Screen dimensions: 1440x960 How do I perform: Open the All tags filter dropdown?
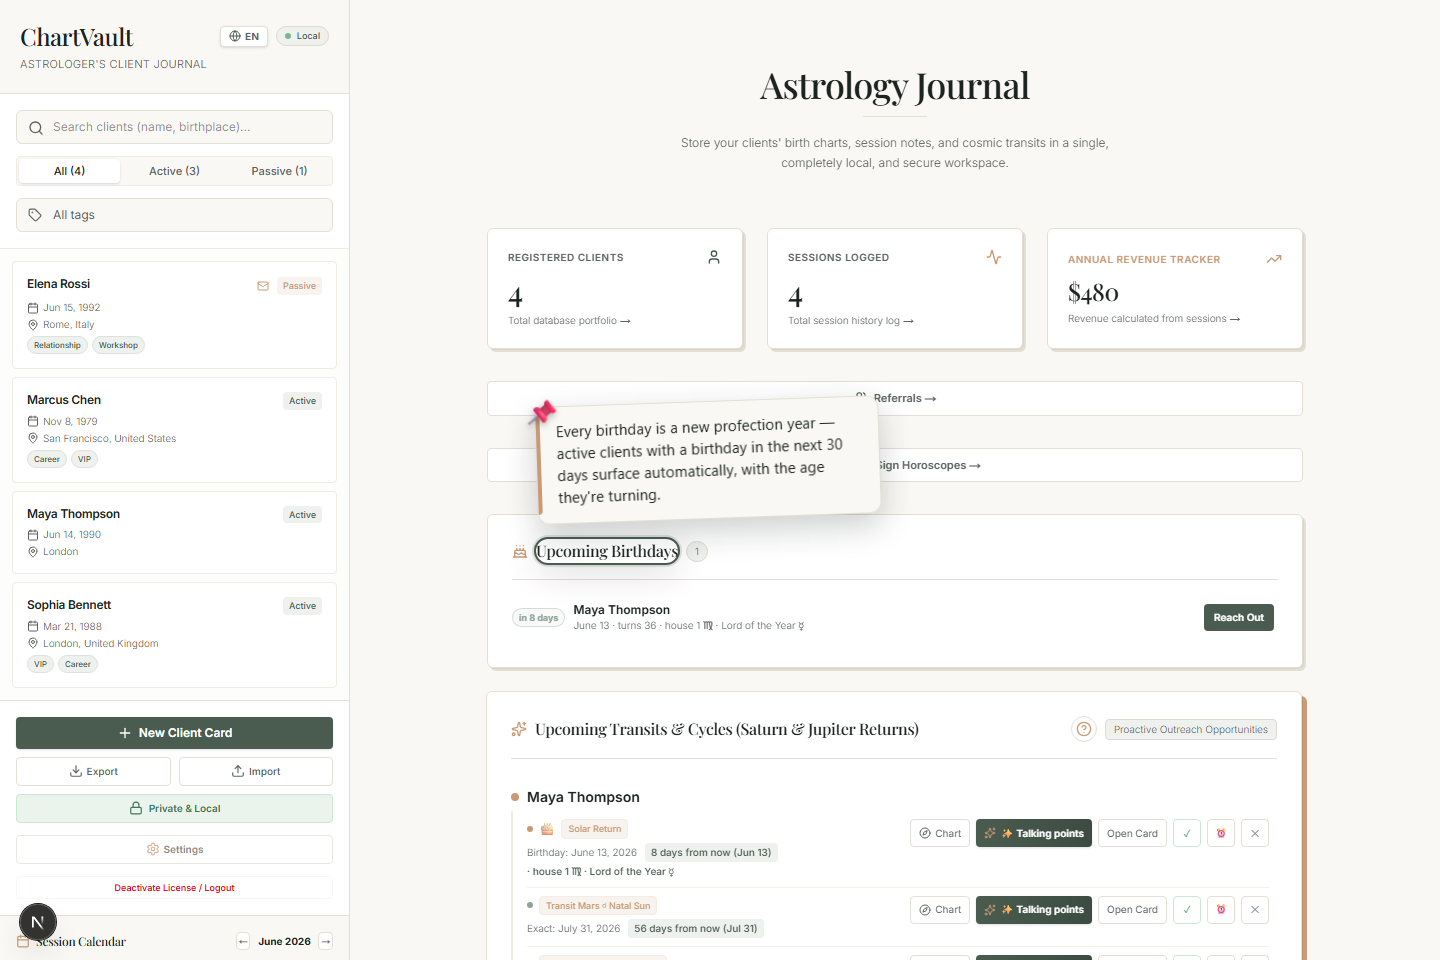pos(174,215)
